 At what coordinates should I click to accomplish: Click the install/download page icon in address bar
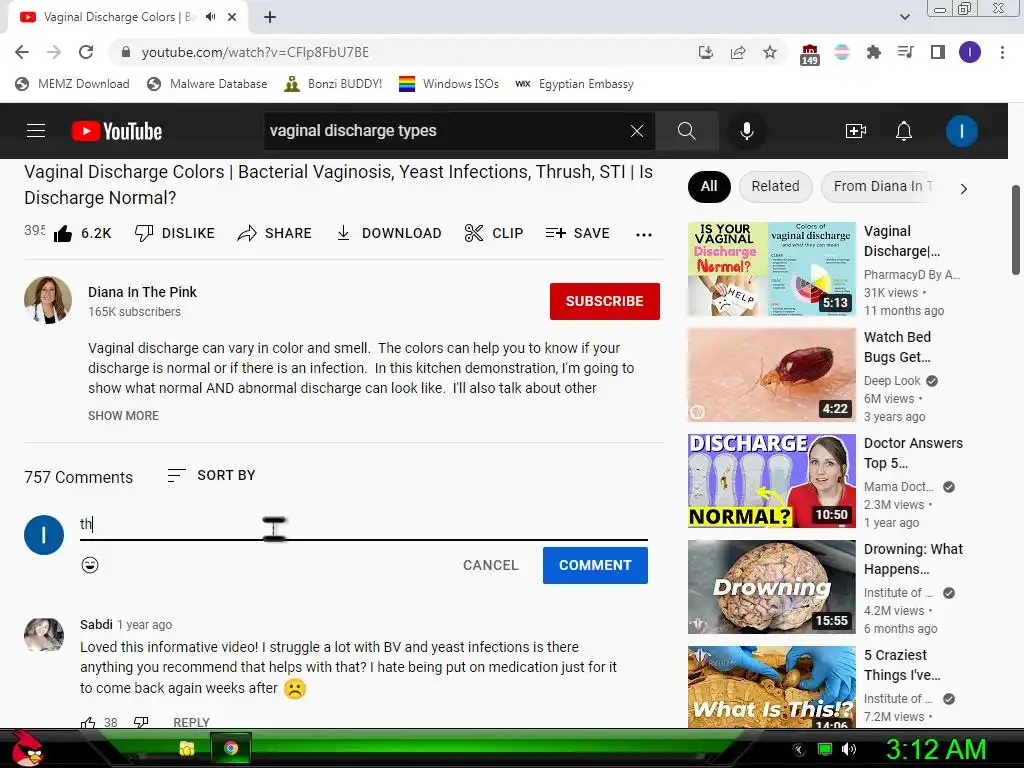pyautogui.click(x=705, y=52)
